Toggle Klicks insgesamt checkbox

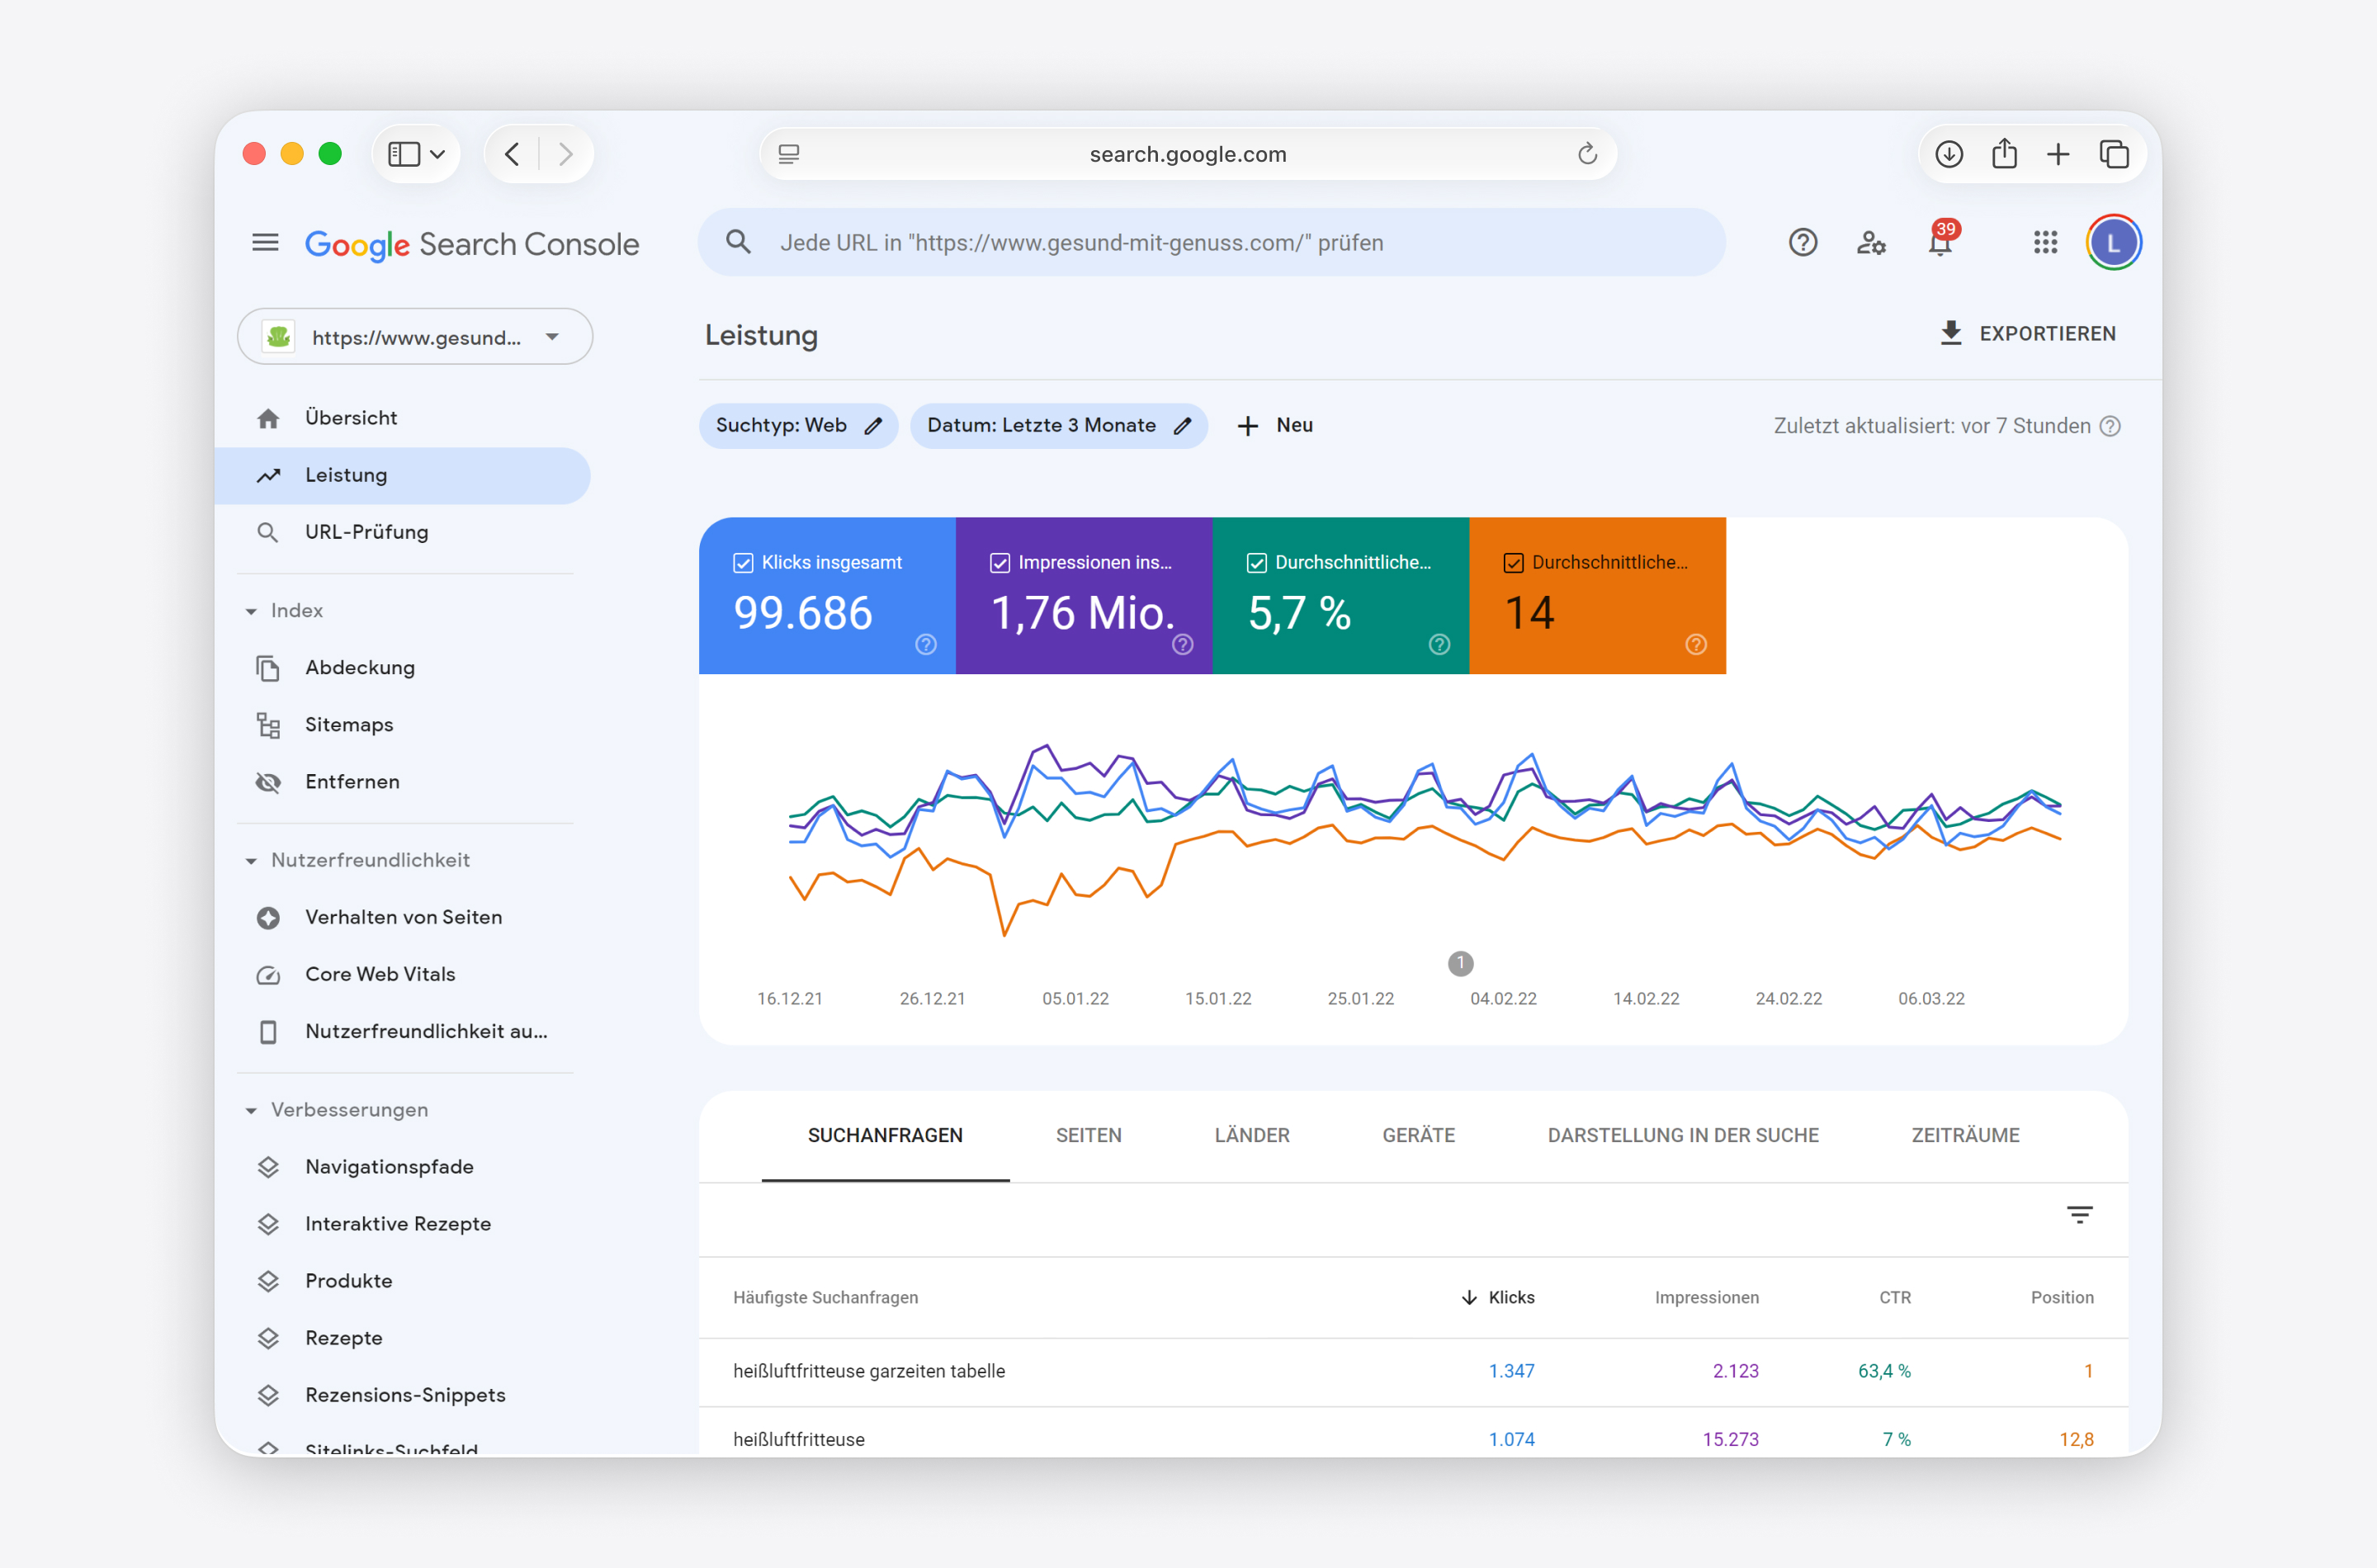[x=743, y=563]
